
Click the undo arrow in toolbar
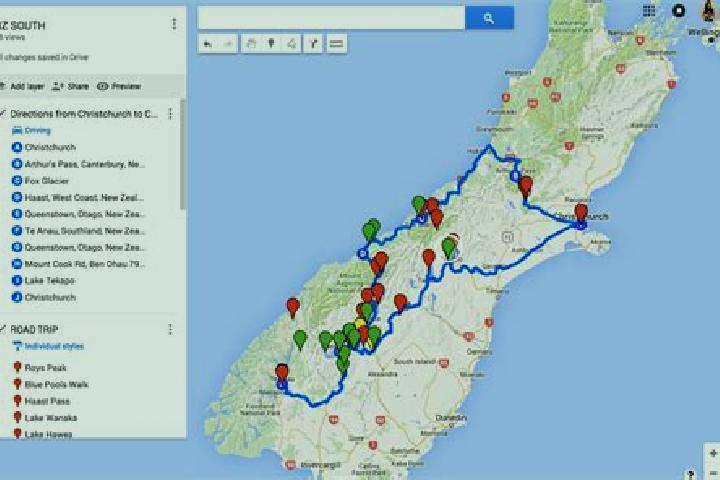(x=208, y=44)
